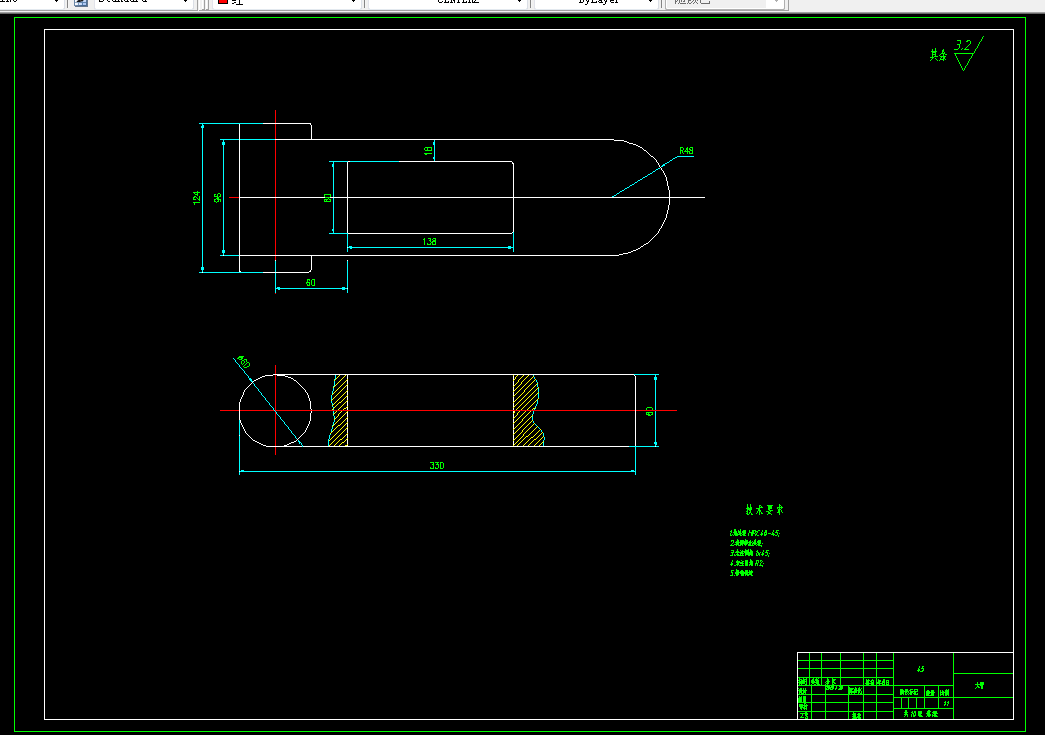Image resolution: width=1045 pixels, height=735 pixels.
Task: Select the horizontal 60 dimension below top view
Action: 311,283
